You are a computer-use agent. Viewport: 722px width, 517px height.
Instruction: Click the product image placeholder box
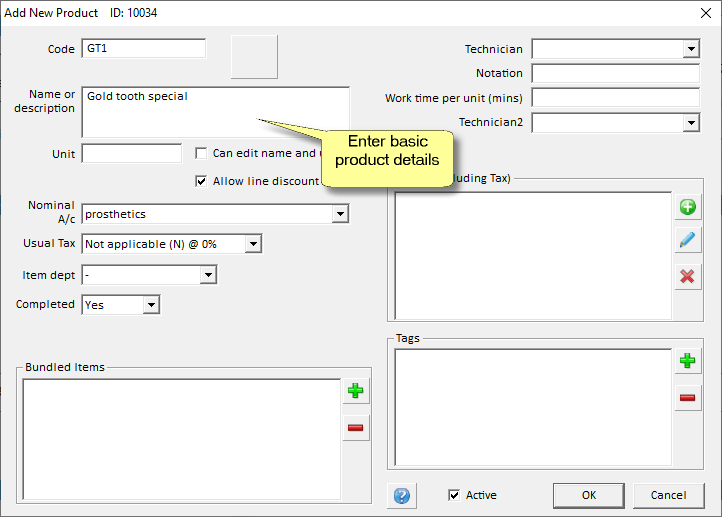(x=254, y=57)
